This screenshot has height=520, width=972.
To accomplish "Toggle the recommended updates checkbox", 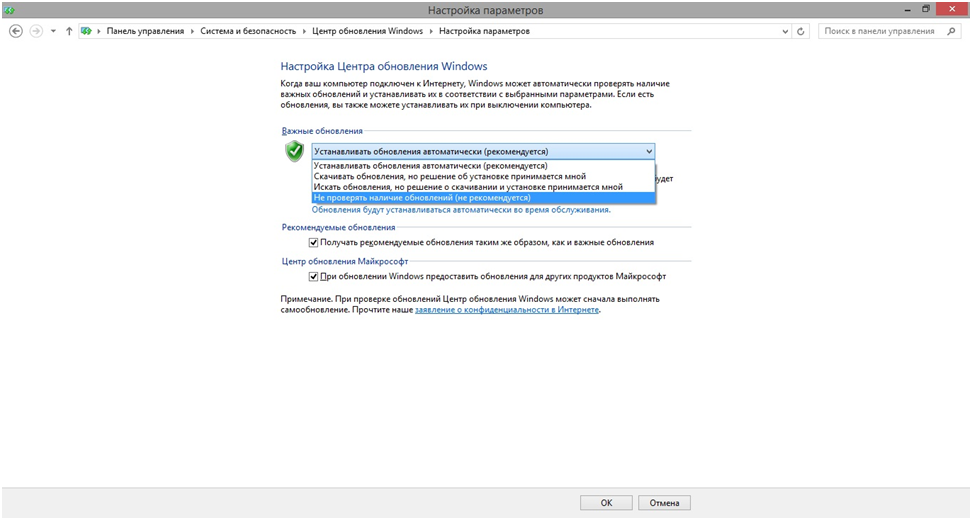I will (314, 242).
